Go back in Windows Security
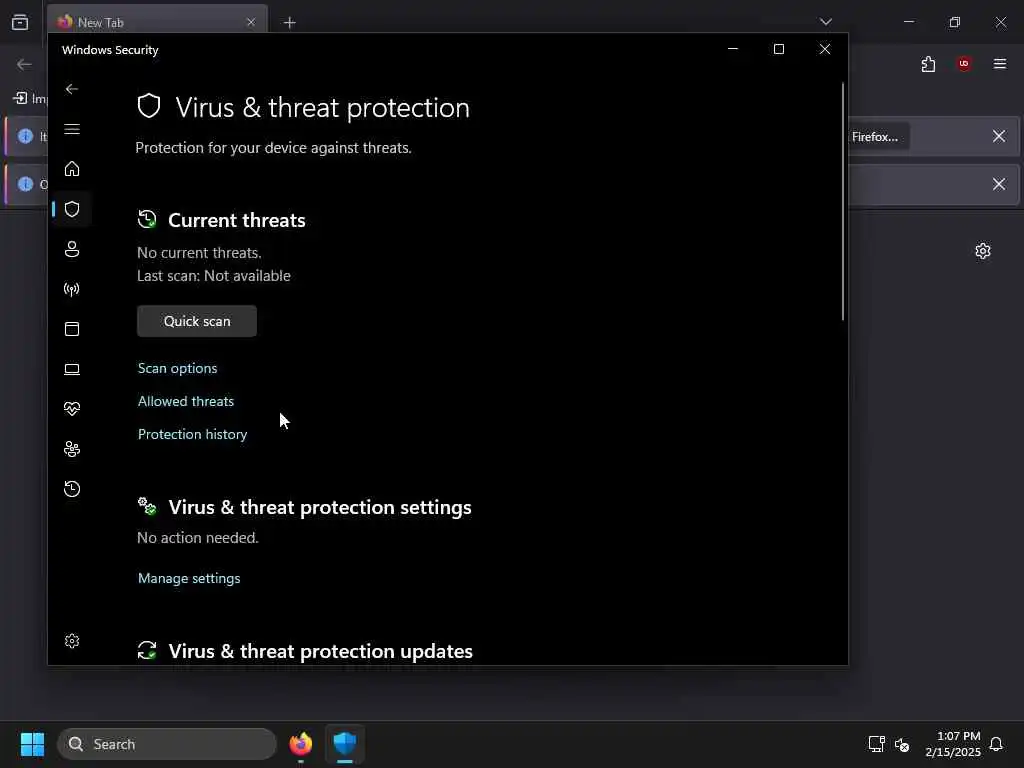This screenshot has width=1024, height=768. (x=72, y=89)
